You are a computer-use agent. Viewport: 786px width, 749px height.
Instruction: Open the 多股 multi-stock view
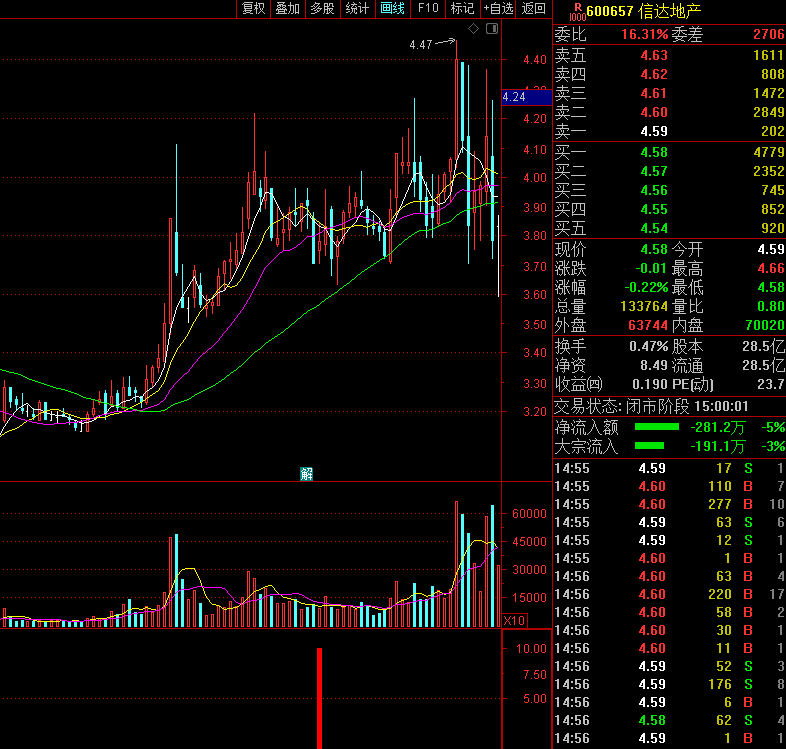[x=321, y=9]
